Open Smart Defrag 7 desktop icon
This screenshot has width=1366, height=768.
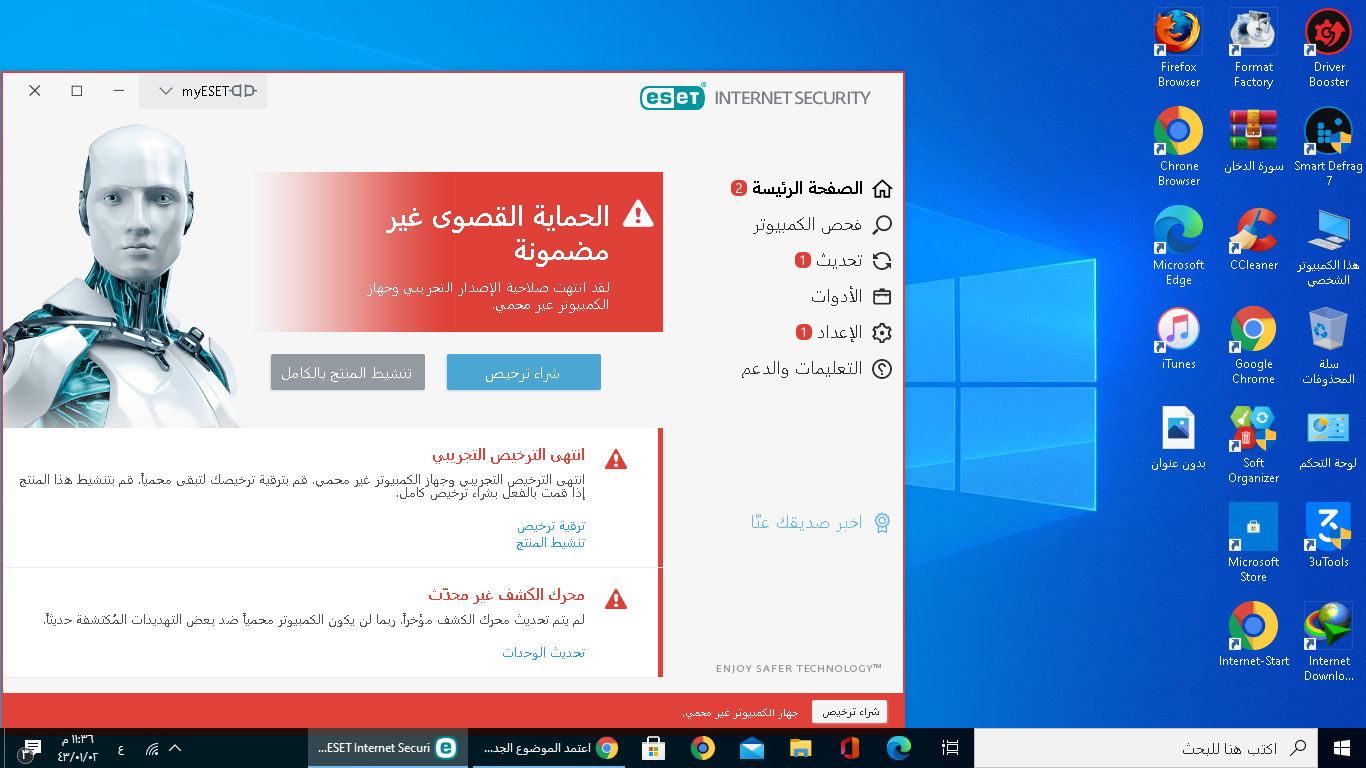click(1328, 147)
